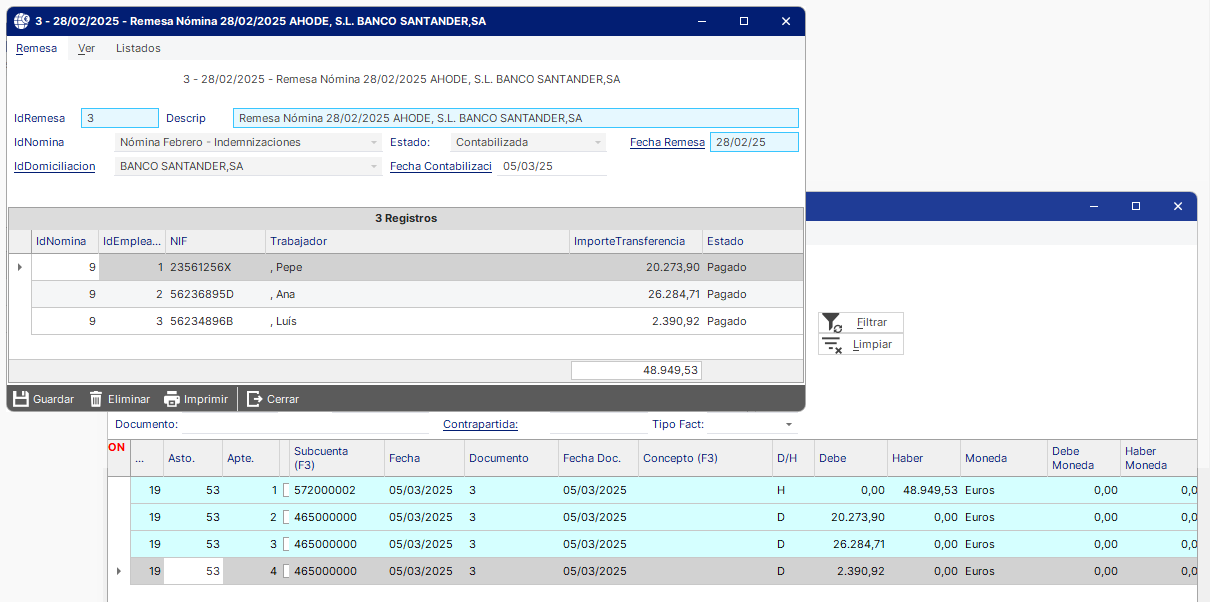Open the Ver menu

click(x=86, y=48)
